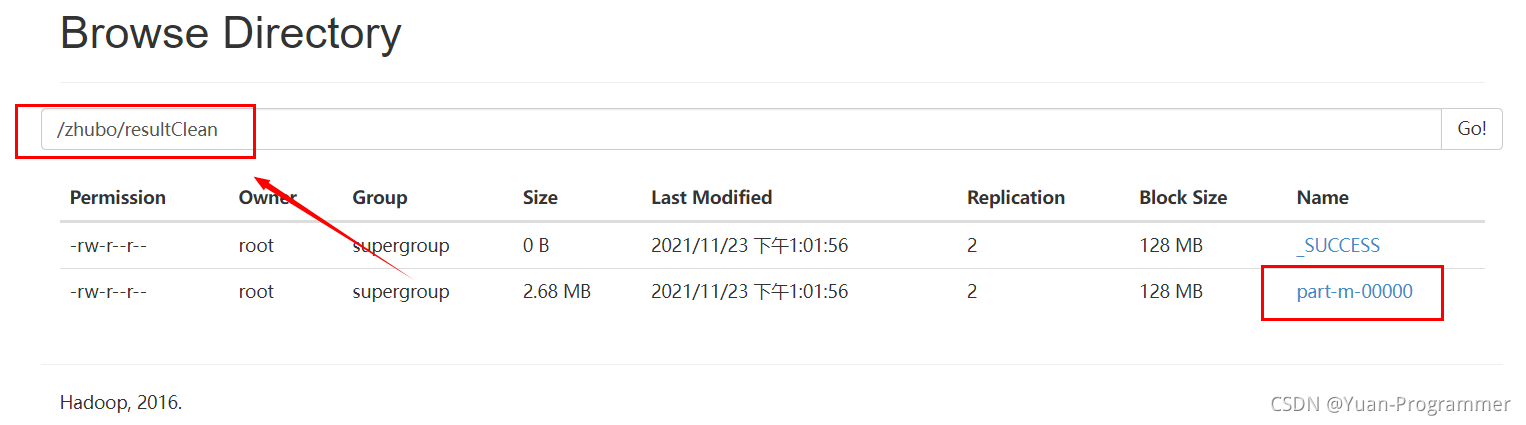The height and width of the screenshot is (425, 1526).
Task: Click the Browse Directory heading
Action: click(231, 33)
